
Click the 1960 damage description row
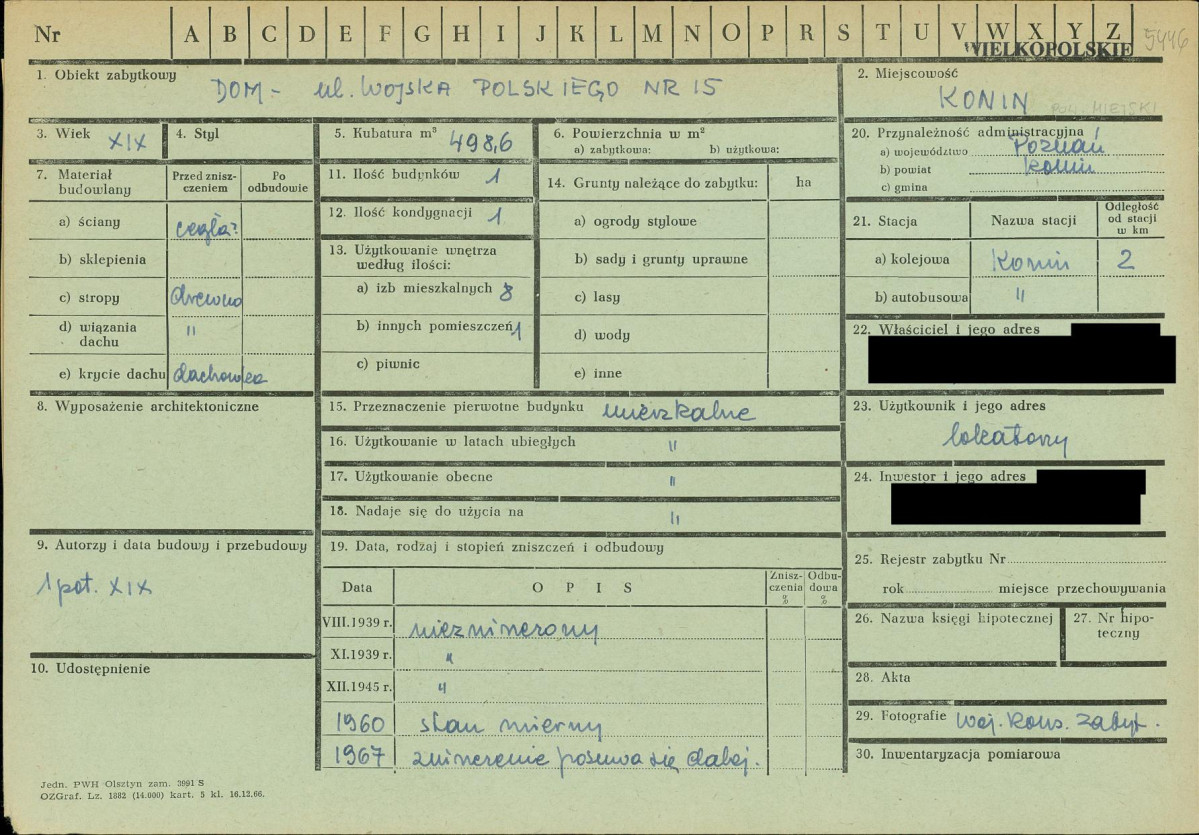coord(580,723)
